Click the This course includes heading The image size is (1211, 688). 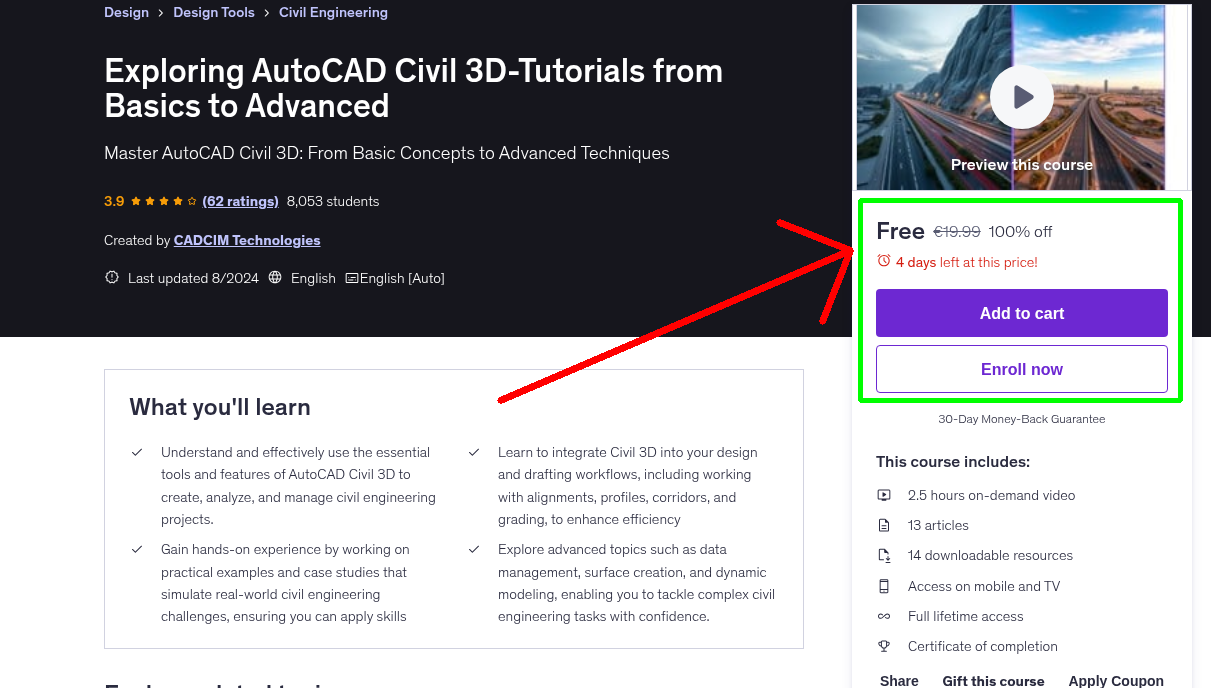(953, 462)
